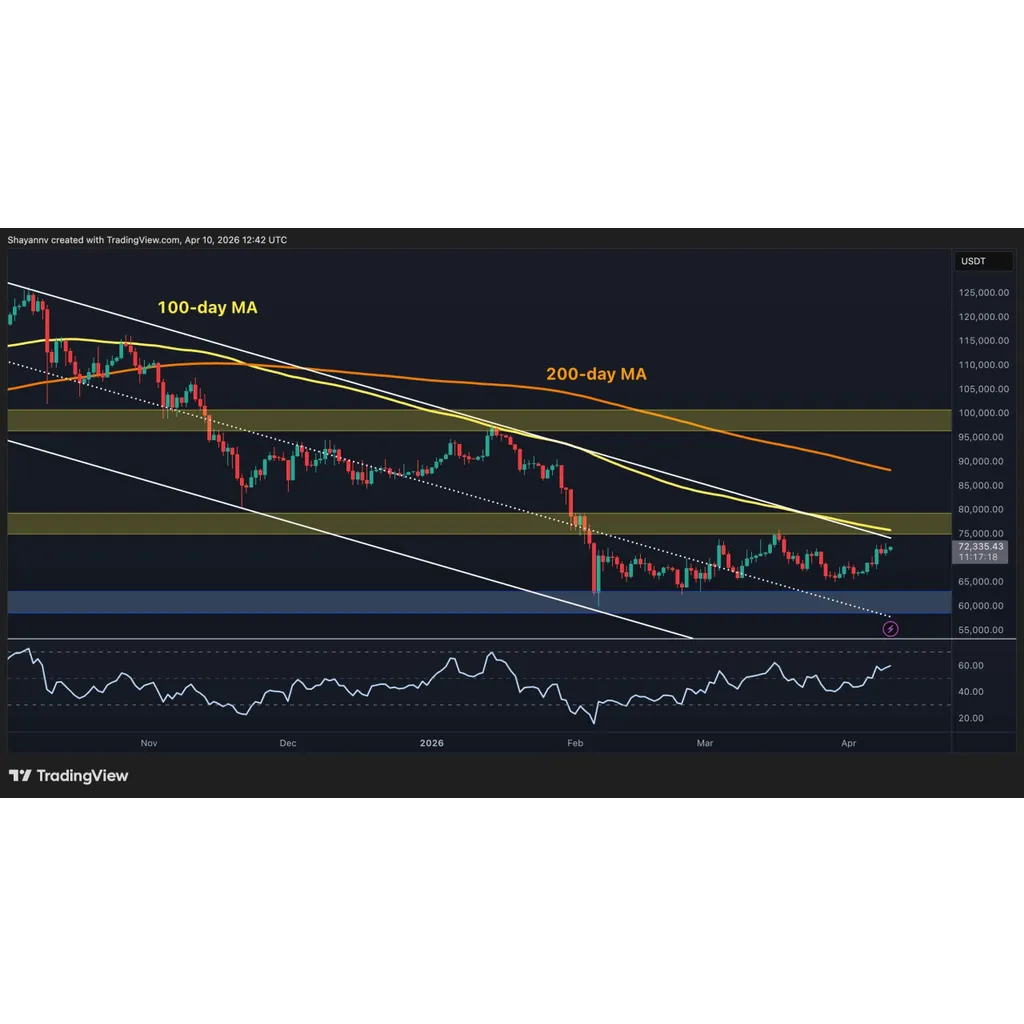Click the yellow 100,000 resistance zone

pyautogui.click(x=479, y=421)
